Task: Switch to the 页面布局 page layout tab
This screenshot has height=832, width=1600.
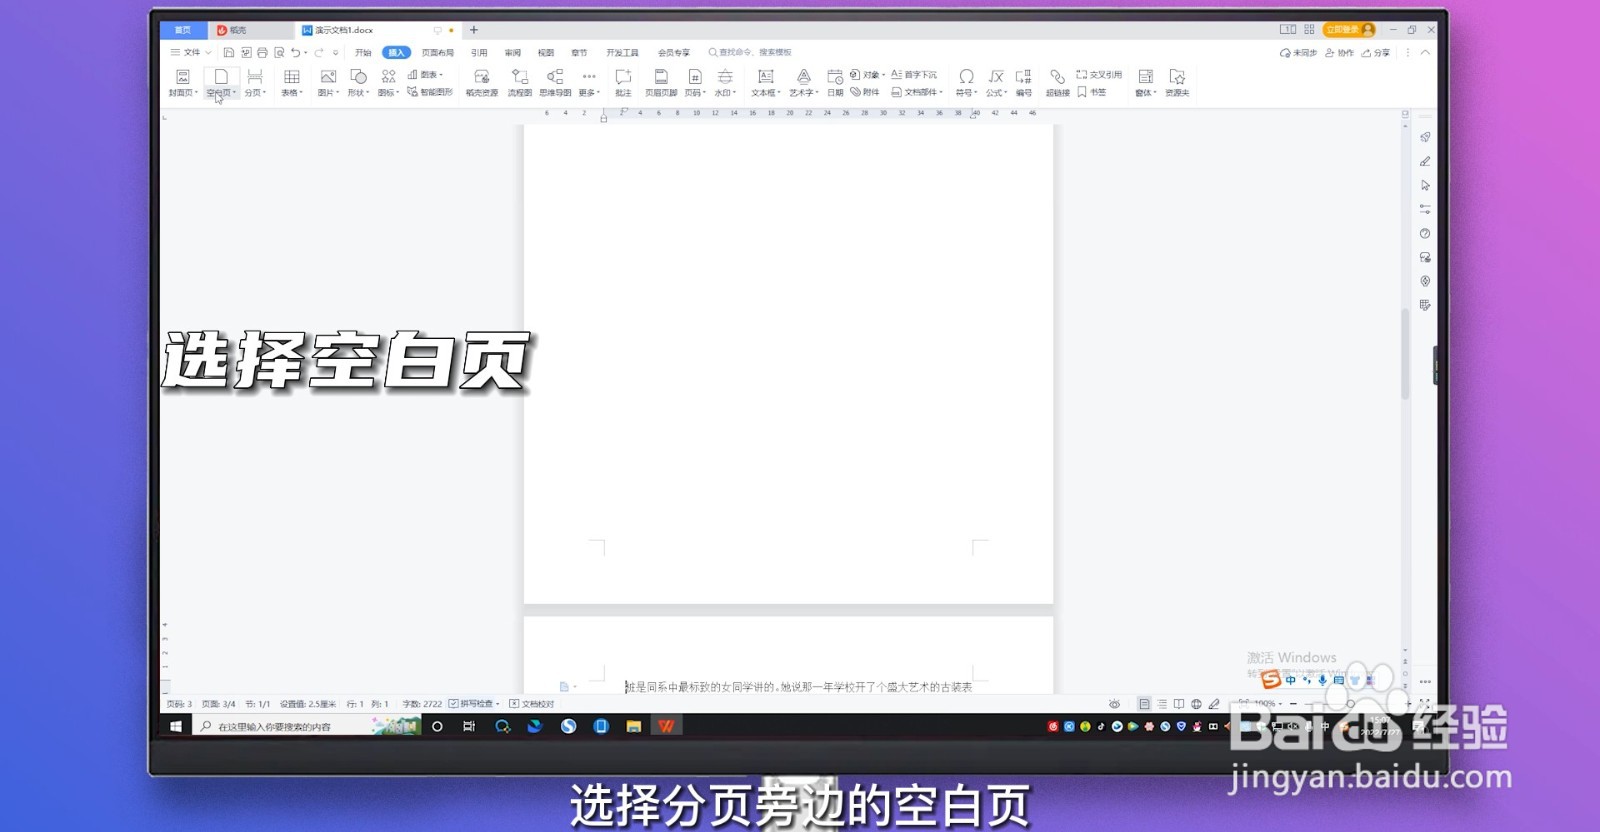Action: click(x=437, y=53)
